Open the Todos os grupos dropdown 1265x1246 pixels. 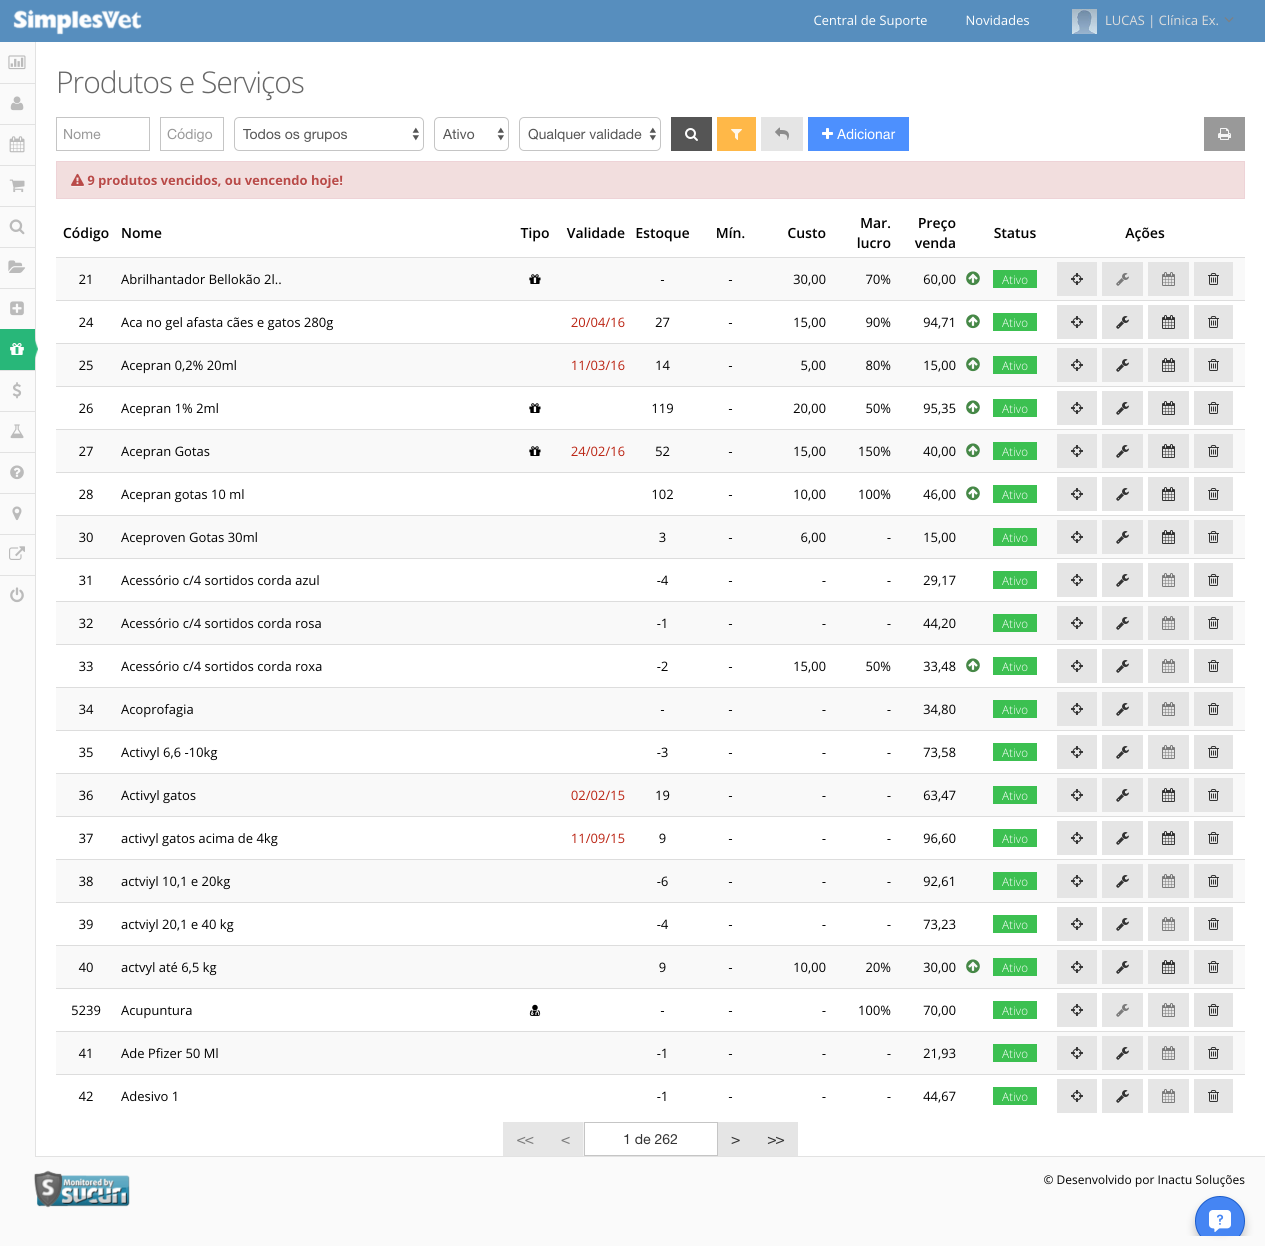[329, 134]
